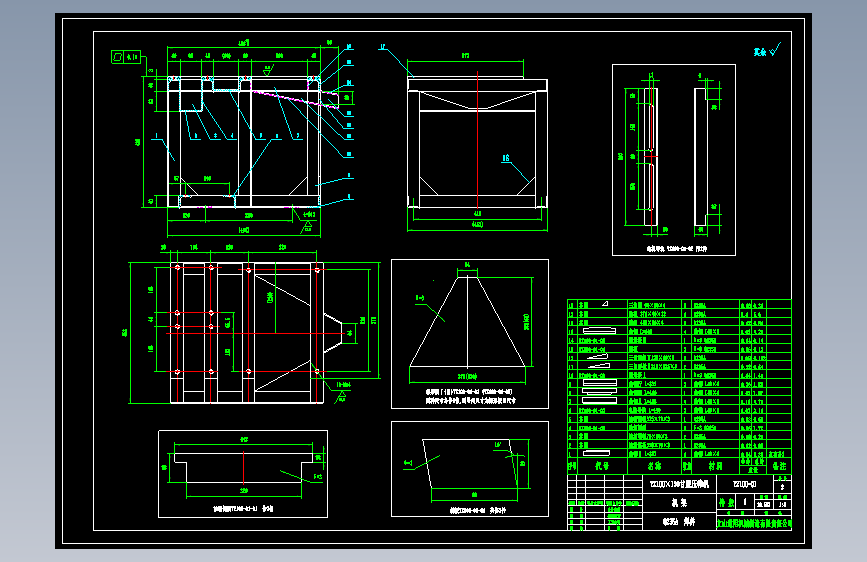Click the red vertical centerline in the side view
867x562 pixels.
[477, 140]
